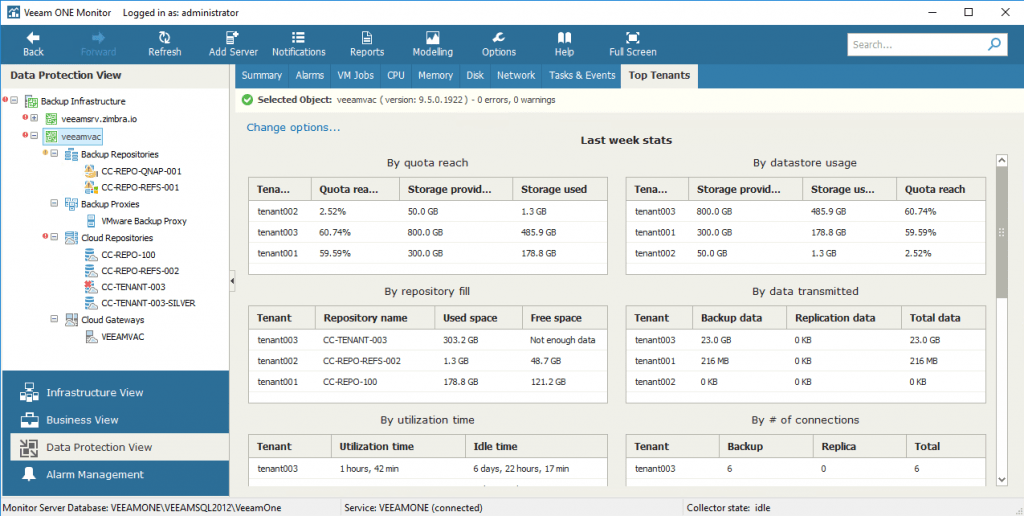The width and height of the screenshot is (1024, 516).
Task: Select CC-TENANT-003 cloud repository
Action: (133, 287)
